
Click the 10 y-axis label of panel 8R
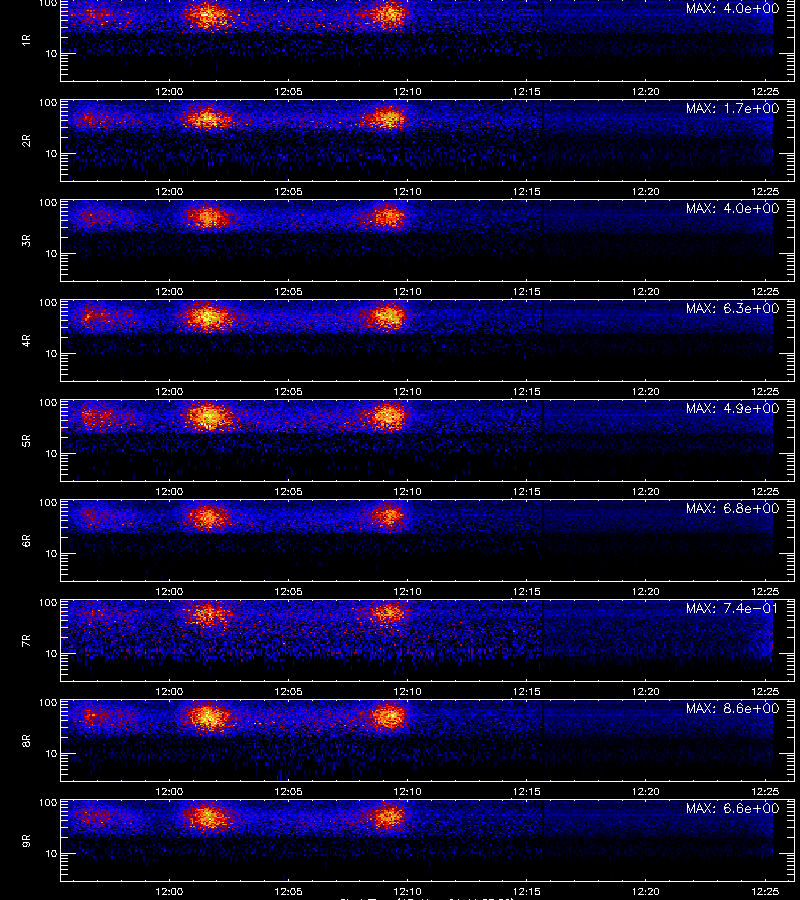click(51, 754)
